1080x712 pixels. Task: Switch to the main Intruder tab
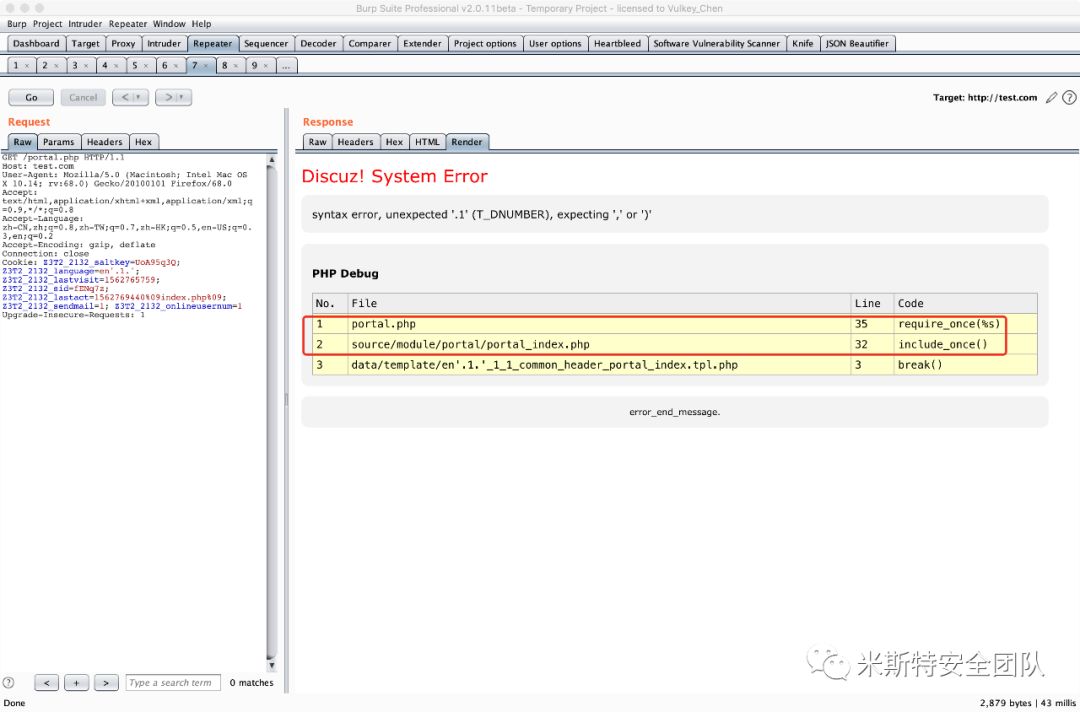[164, 43]
